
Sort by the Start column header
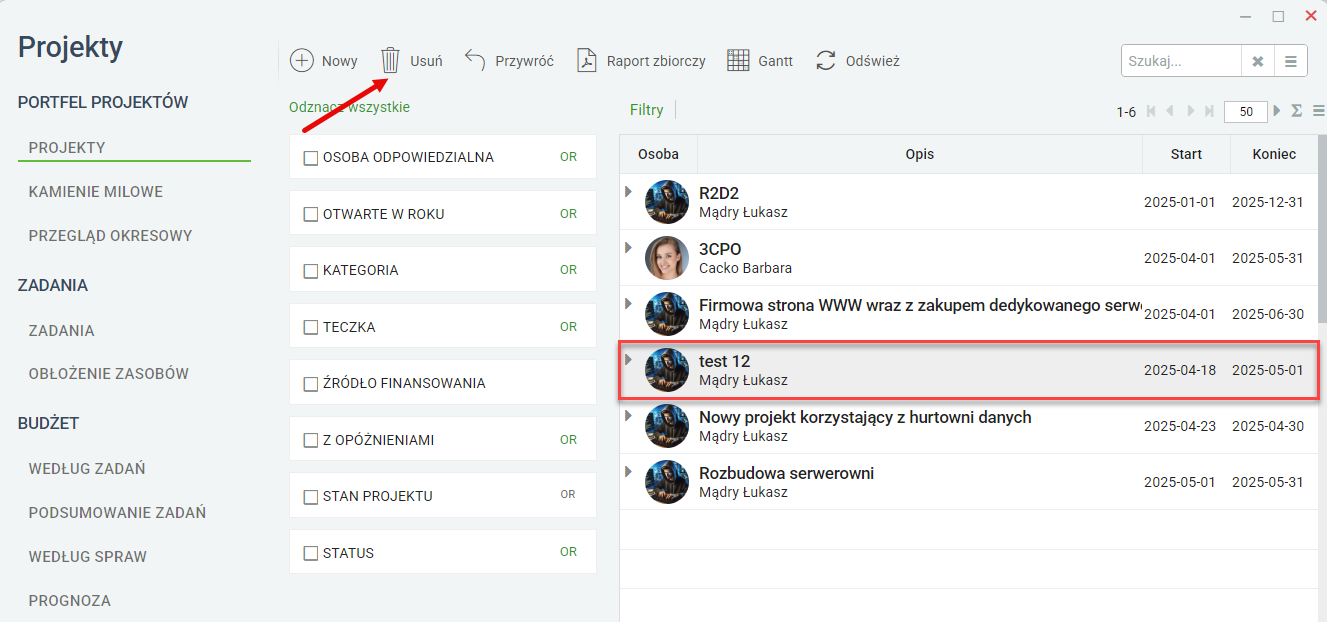point(1186,154)
